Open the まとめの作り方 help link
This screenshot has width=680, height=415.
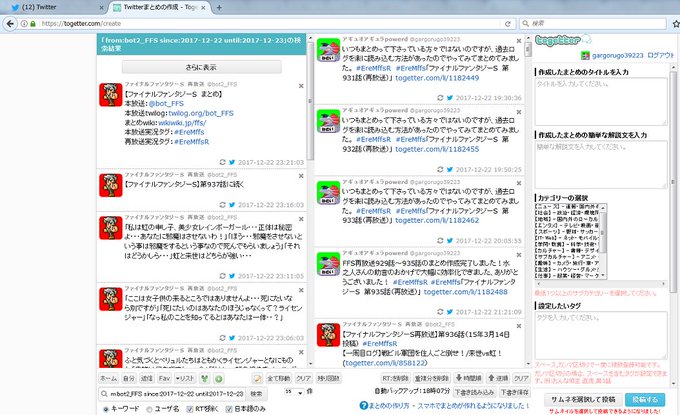(x=389, y=406)
